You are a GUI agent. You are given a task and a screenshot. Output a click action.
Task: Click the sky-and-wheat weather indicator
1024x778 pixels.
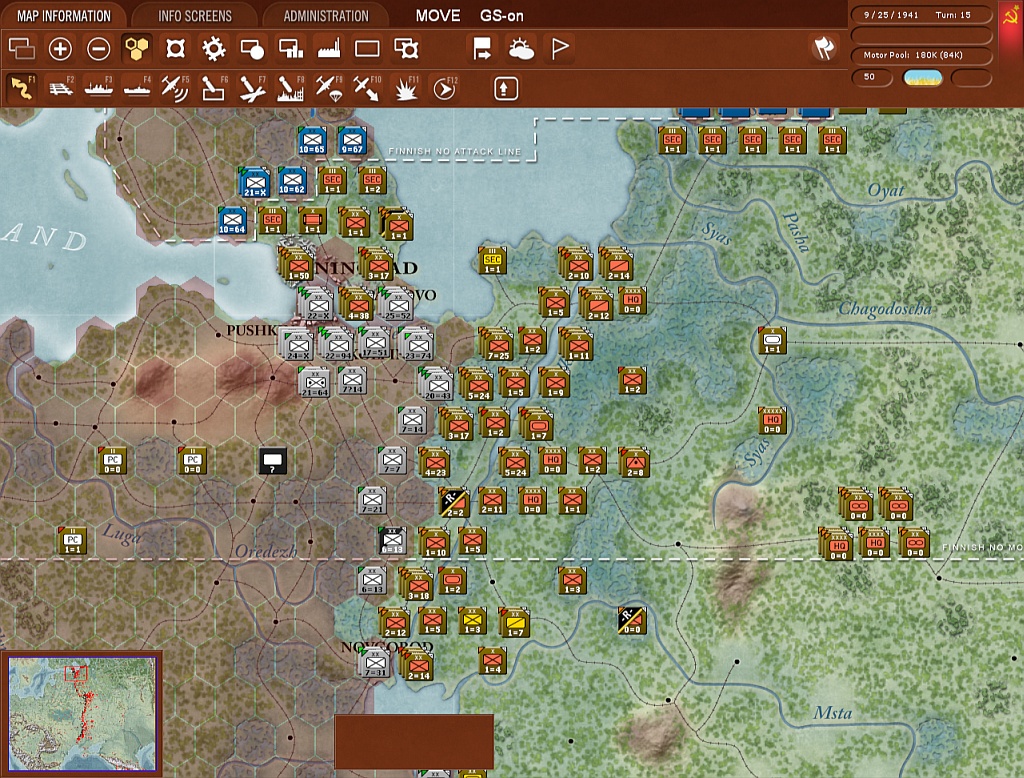coord(922,78)
